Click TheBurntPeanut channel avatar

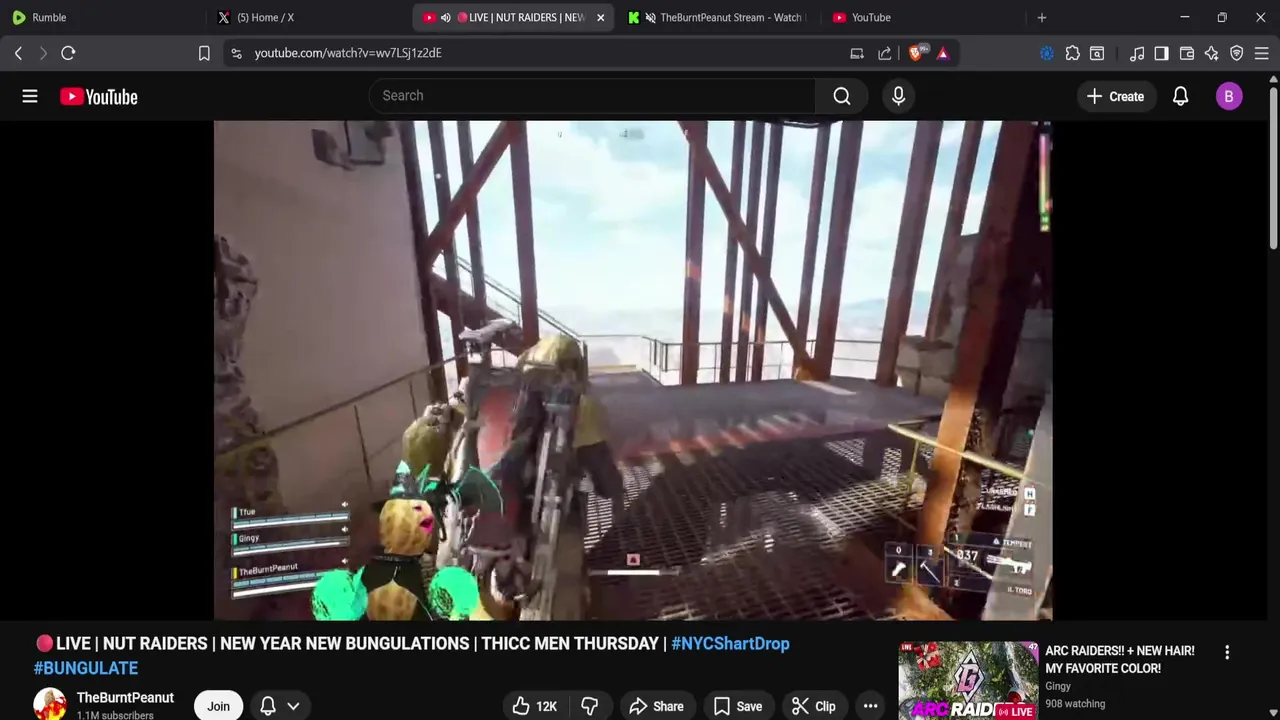click(x=50, y=705)
